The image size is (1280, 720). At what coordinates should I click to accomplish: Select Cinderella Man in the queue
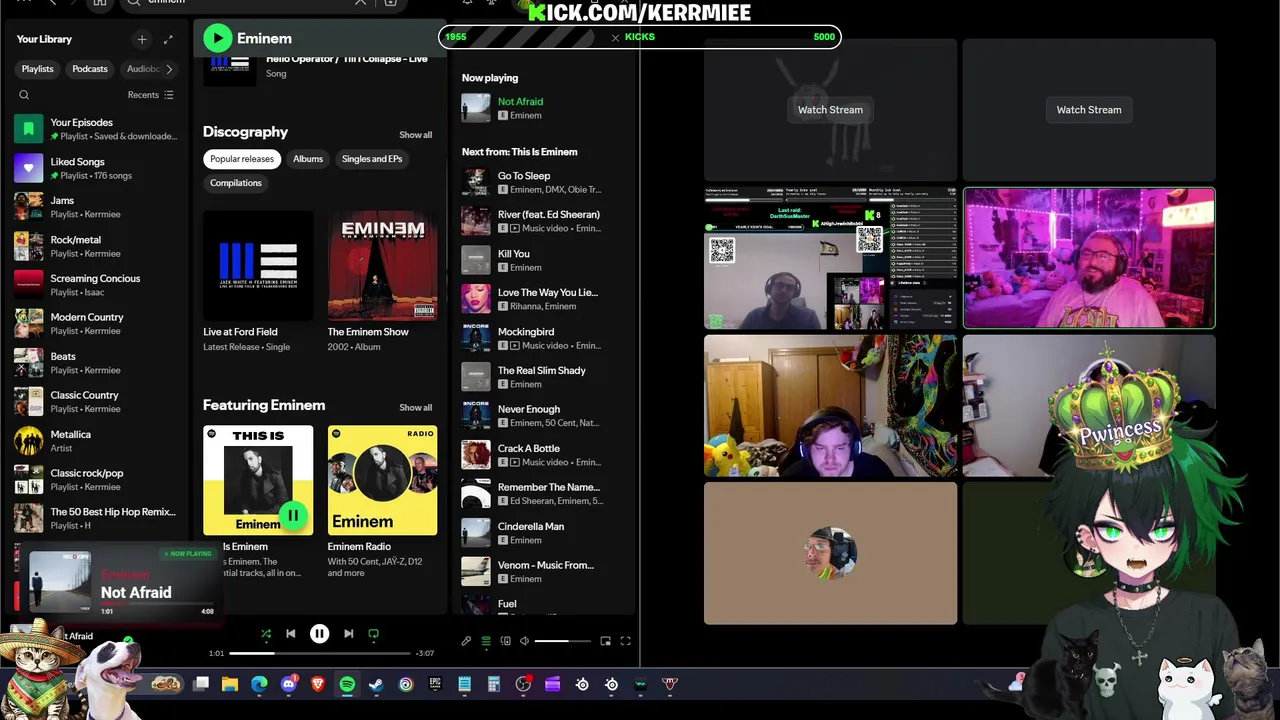pos(544,533)
